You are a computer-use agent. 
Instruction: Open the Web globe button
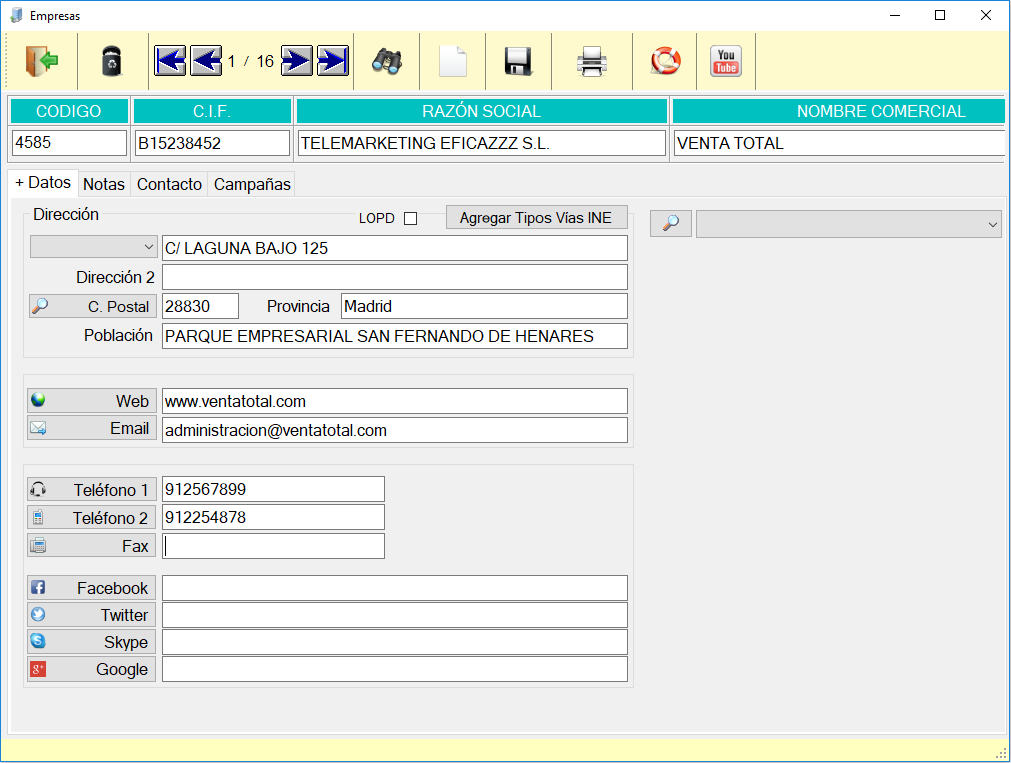[x=92, y=401]
